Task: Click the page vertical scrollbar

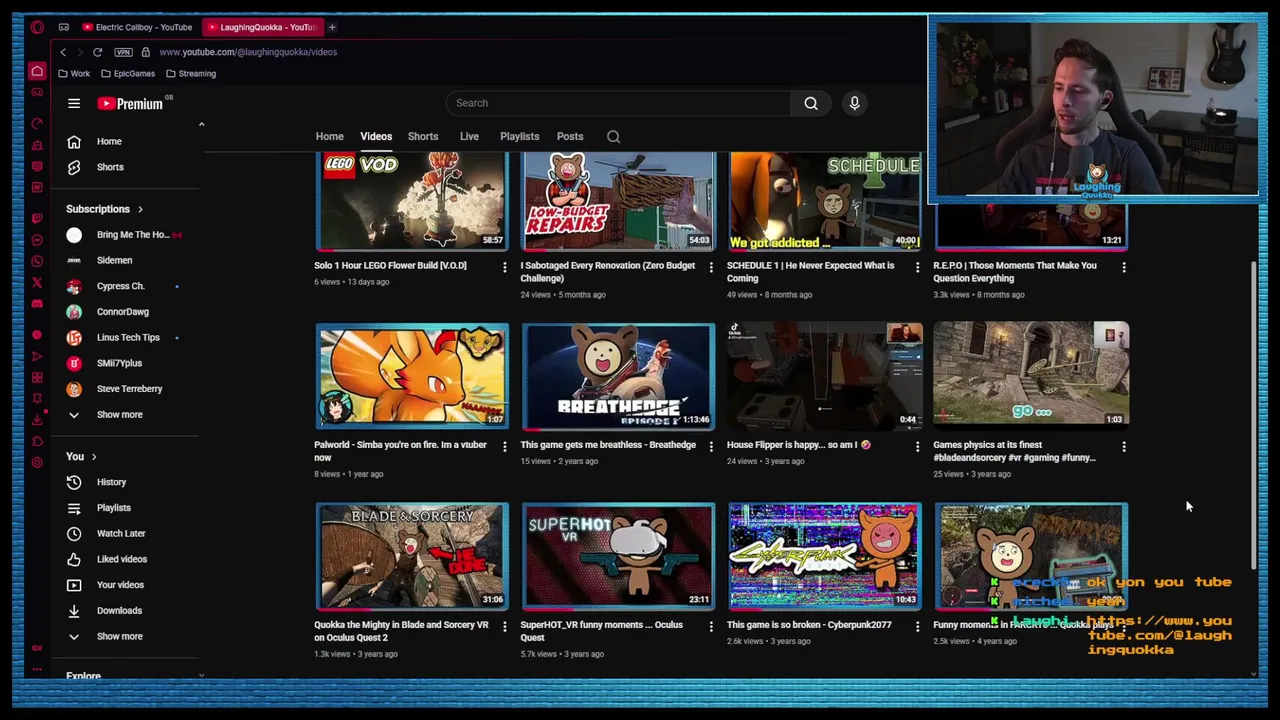Action: click(1254, 415)
